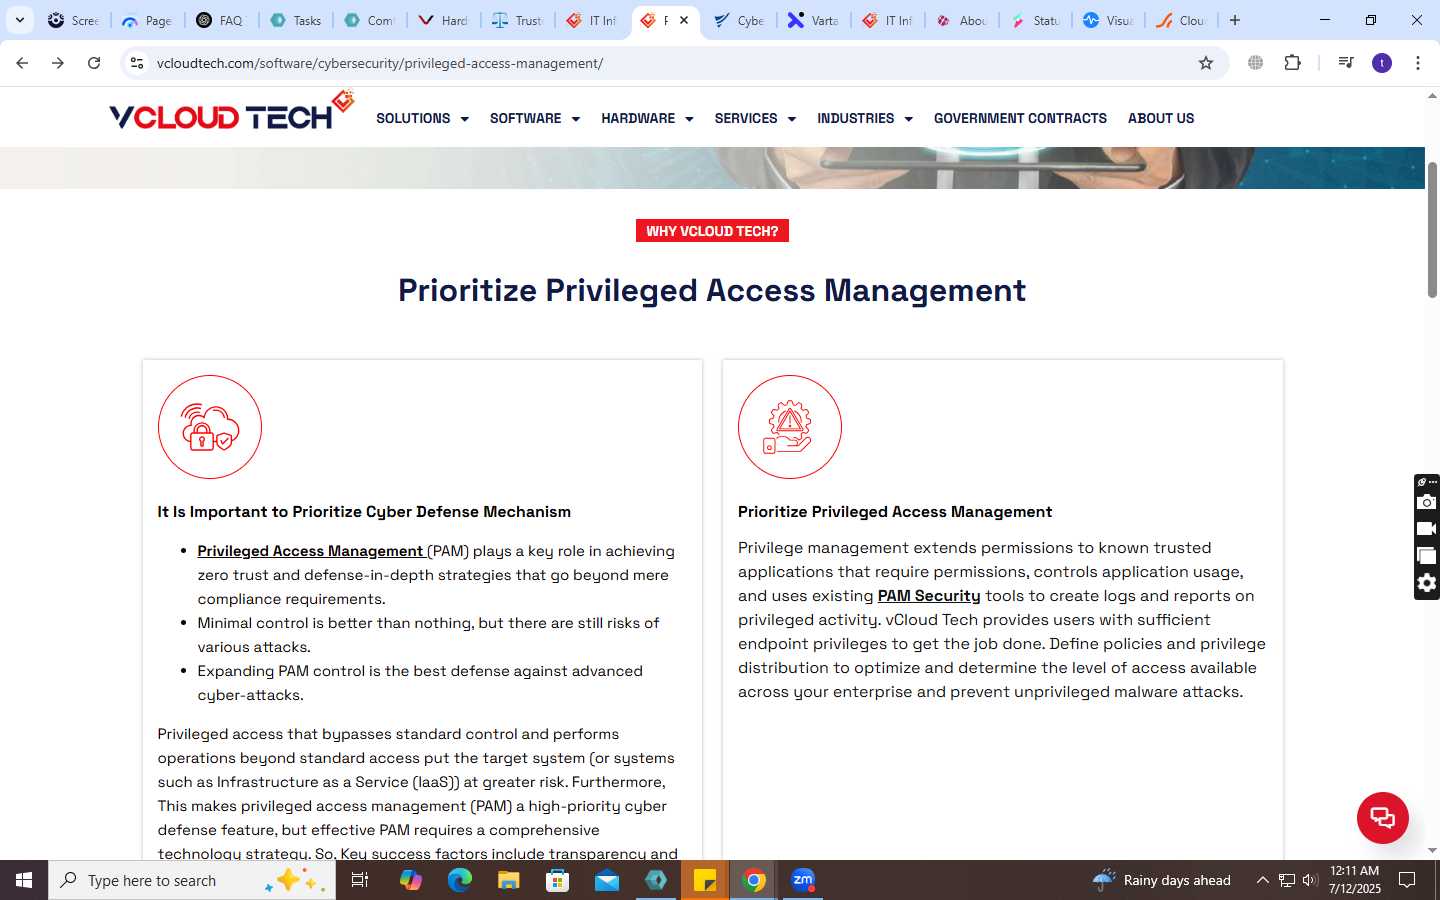Open the INDUSTRIES dropdown menu
This screenshot has height=900, width=1440.
tap(865, 118)
